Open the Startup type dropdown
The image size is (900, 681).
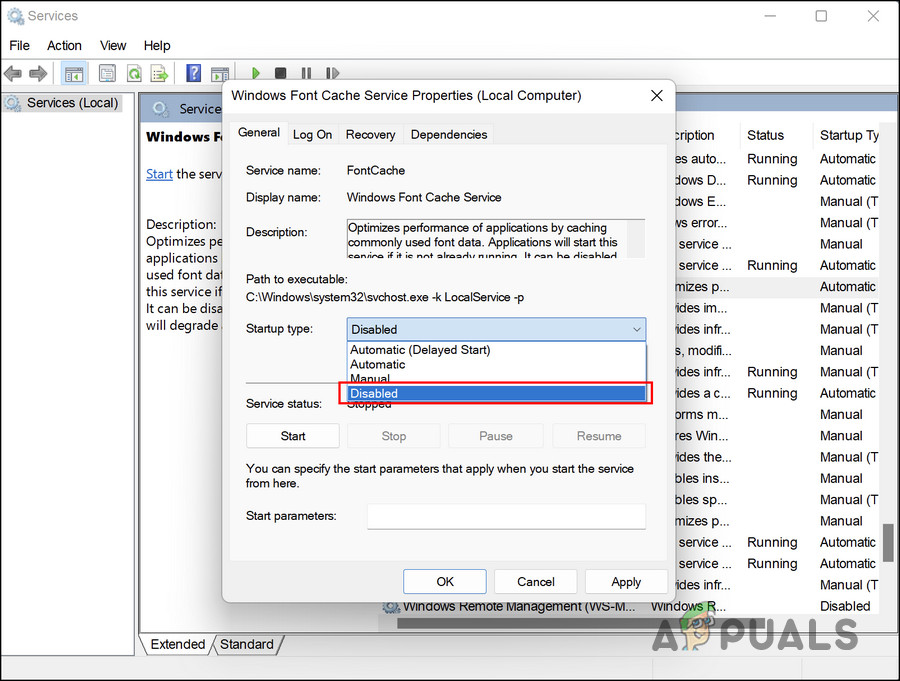[637, 329]
